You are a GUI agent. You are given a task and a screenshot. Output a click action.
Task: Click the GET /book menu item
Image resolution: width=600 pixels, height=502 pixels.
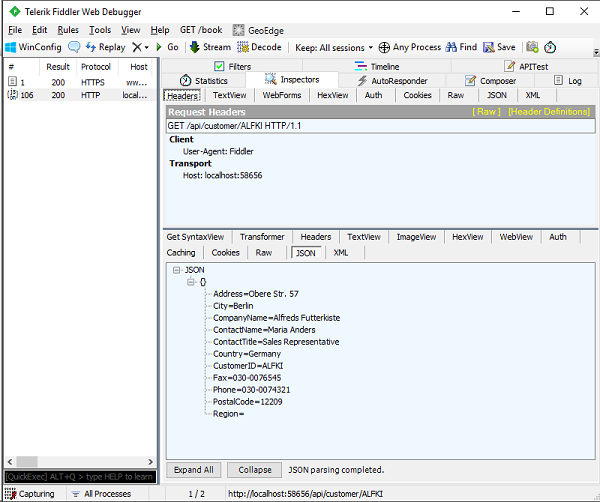click(x=201, y=30)
